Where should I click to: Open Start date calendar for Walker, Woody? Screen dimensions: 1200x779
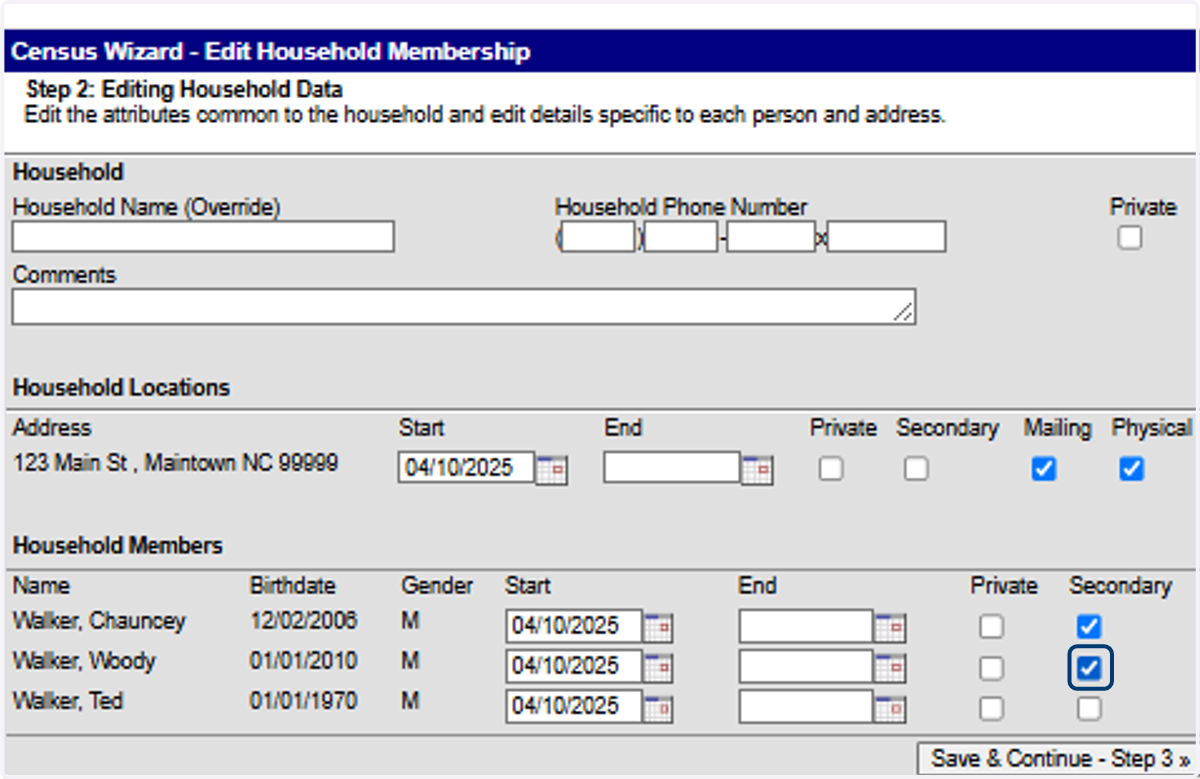click(x=658, y=668)
